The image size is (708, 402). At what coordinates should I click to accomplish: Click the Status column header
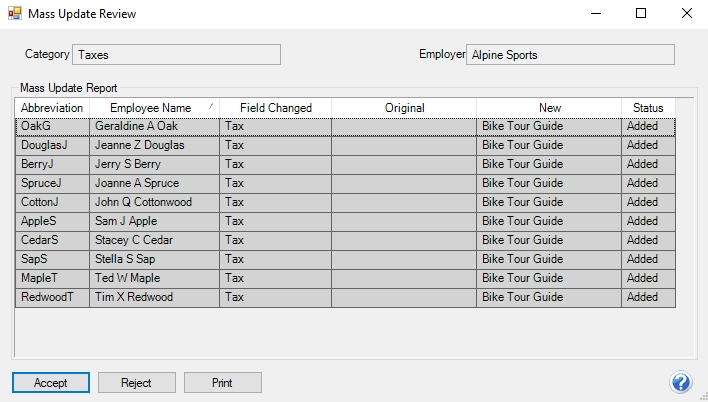pos(648,108)
